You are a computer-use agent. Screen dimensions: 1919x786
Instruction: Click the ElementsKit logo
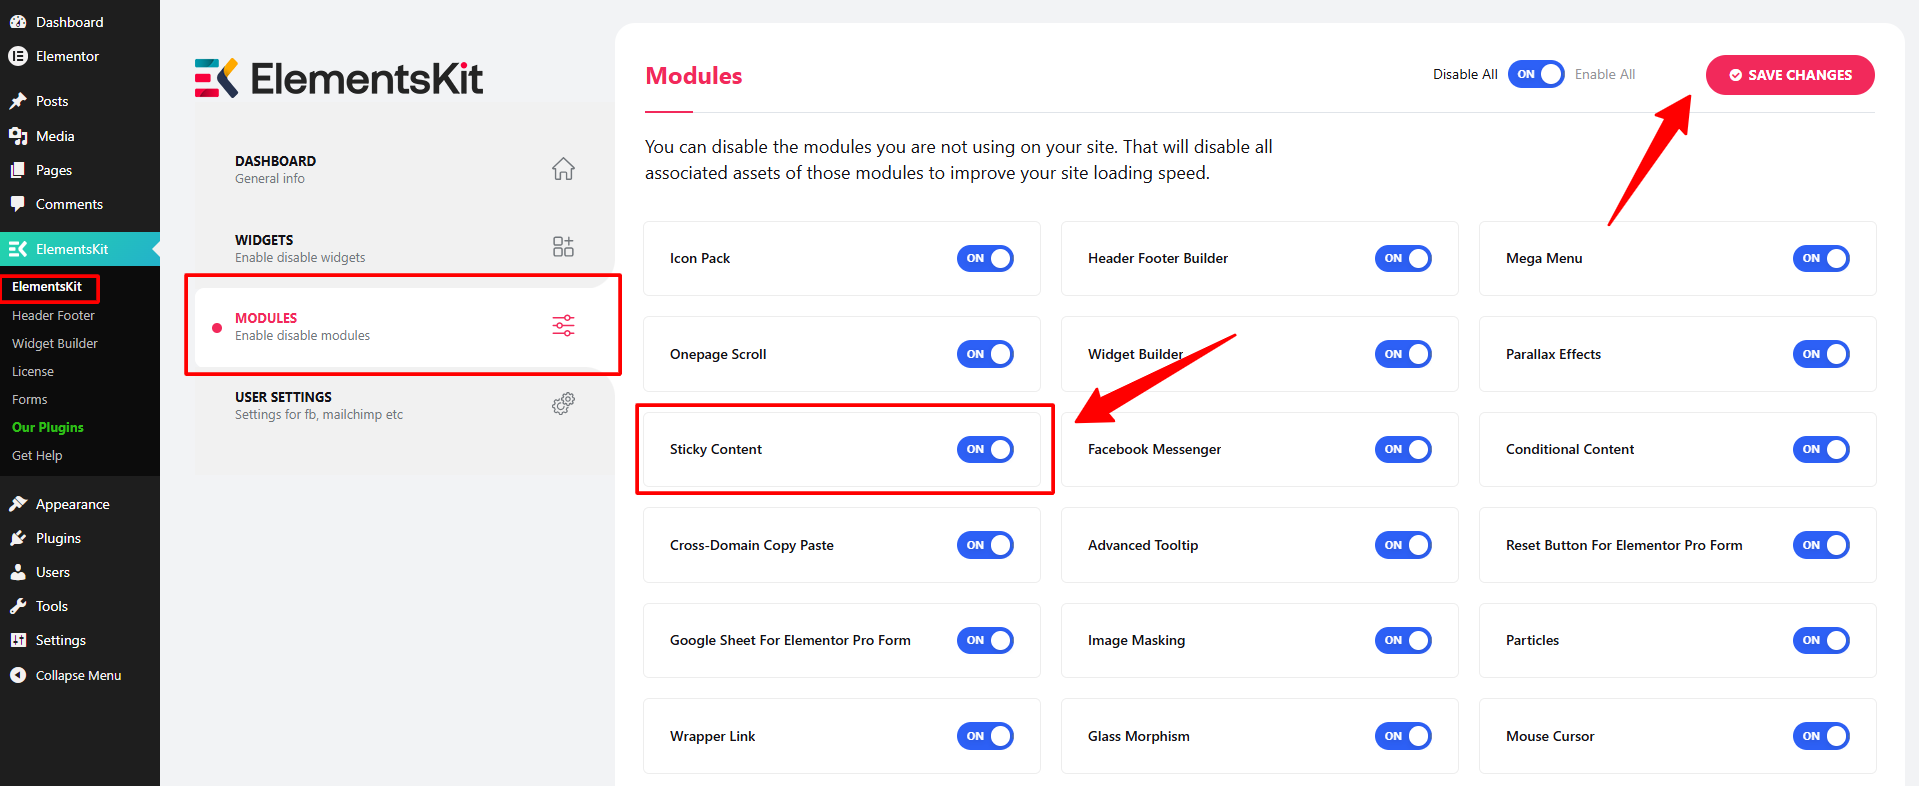[x=339, y=78]
